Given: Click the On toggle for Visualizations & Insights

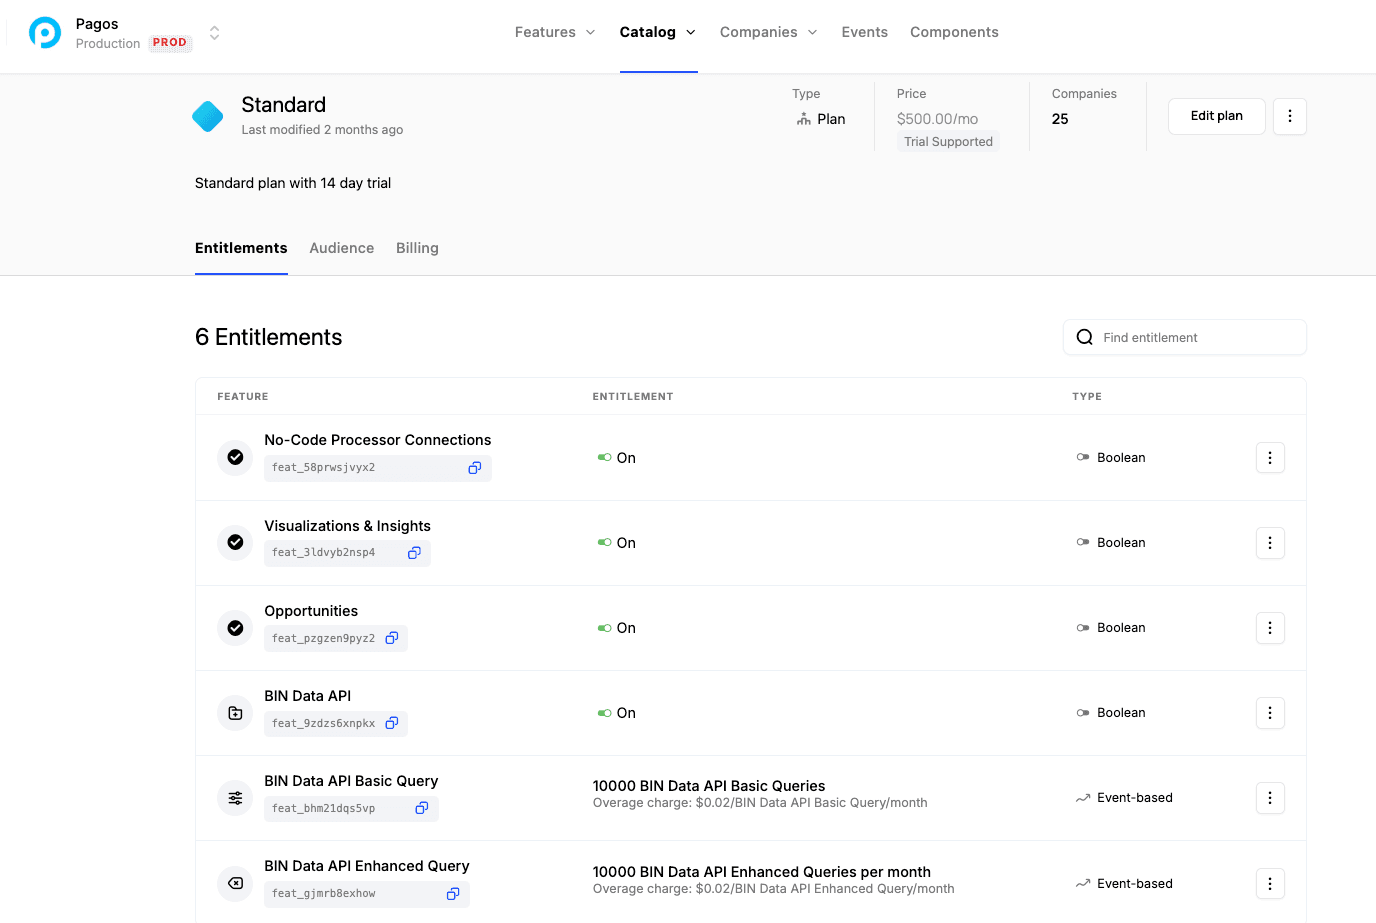Looking at the screenshot, I should (x=606, y=543).
